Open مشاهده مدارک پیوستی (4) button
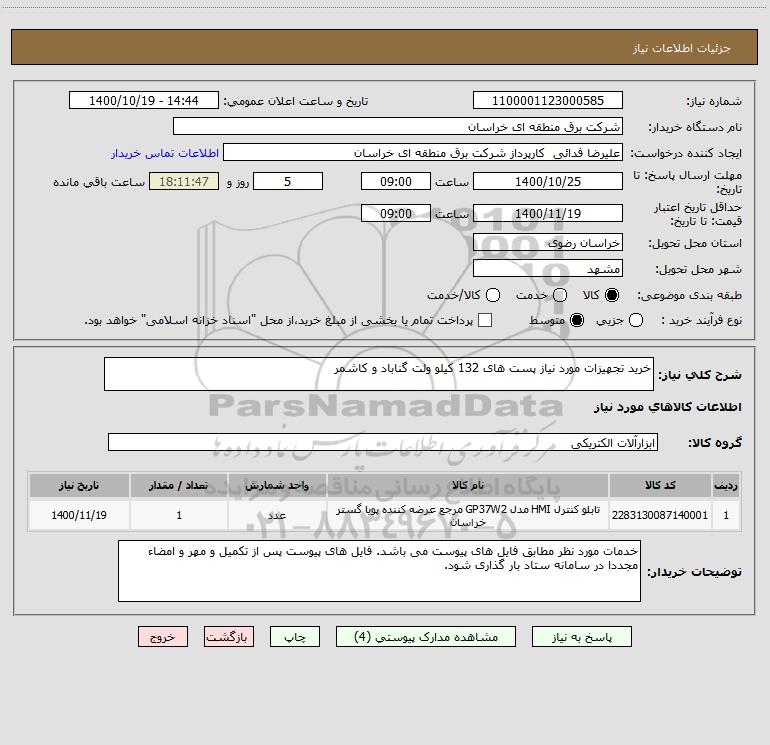The width and height of the screenshot is (770, 745). coord(426,637)
